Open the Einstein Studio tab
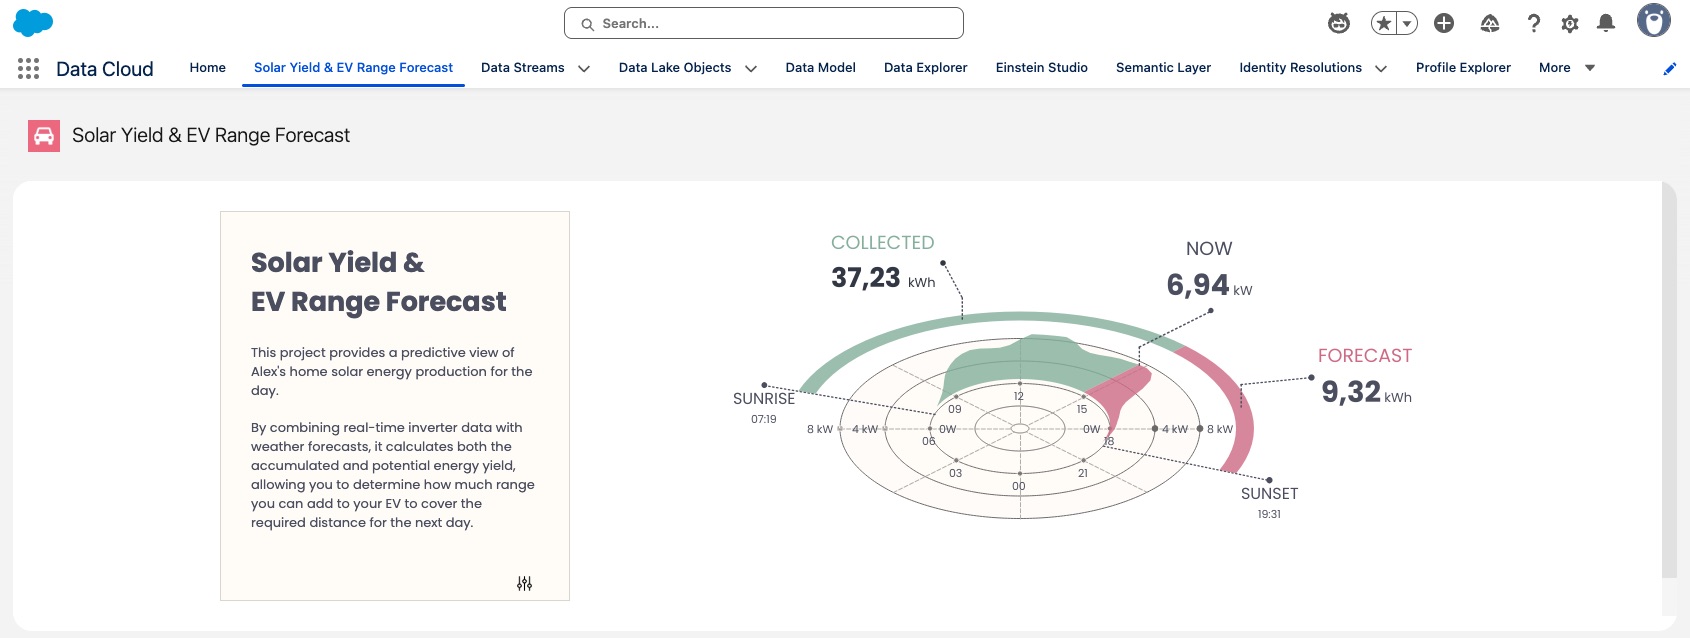Screen dimensions: 1690x638 1042,68
